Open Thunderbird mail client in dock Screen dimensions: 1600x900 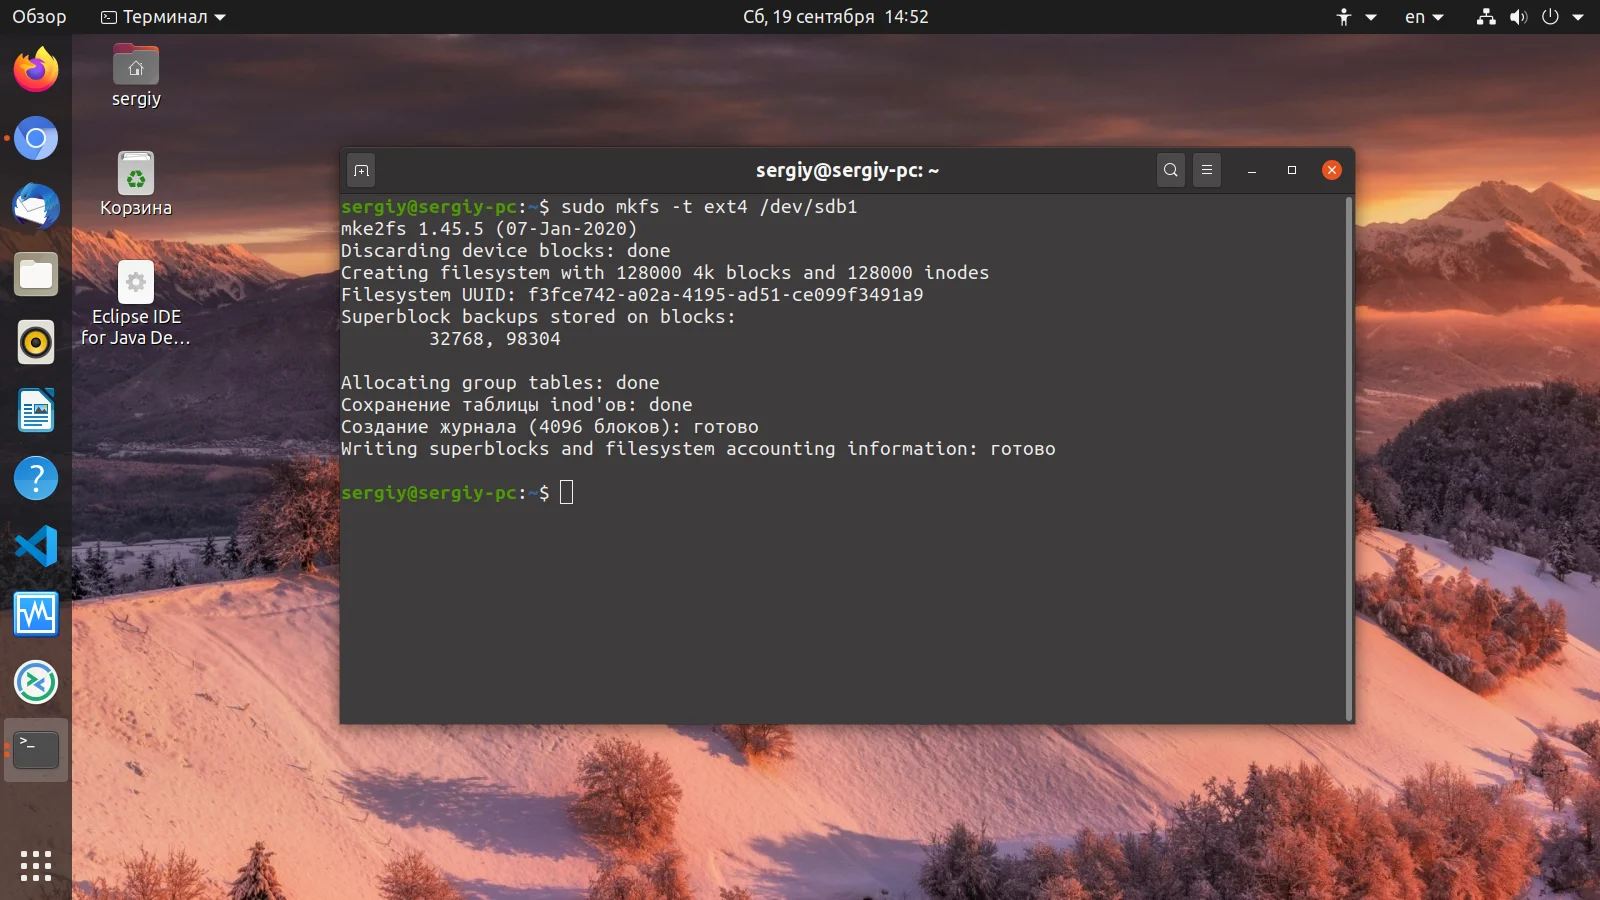point(36,206)
